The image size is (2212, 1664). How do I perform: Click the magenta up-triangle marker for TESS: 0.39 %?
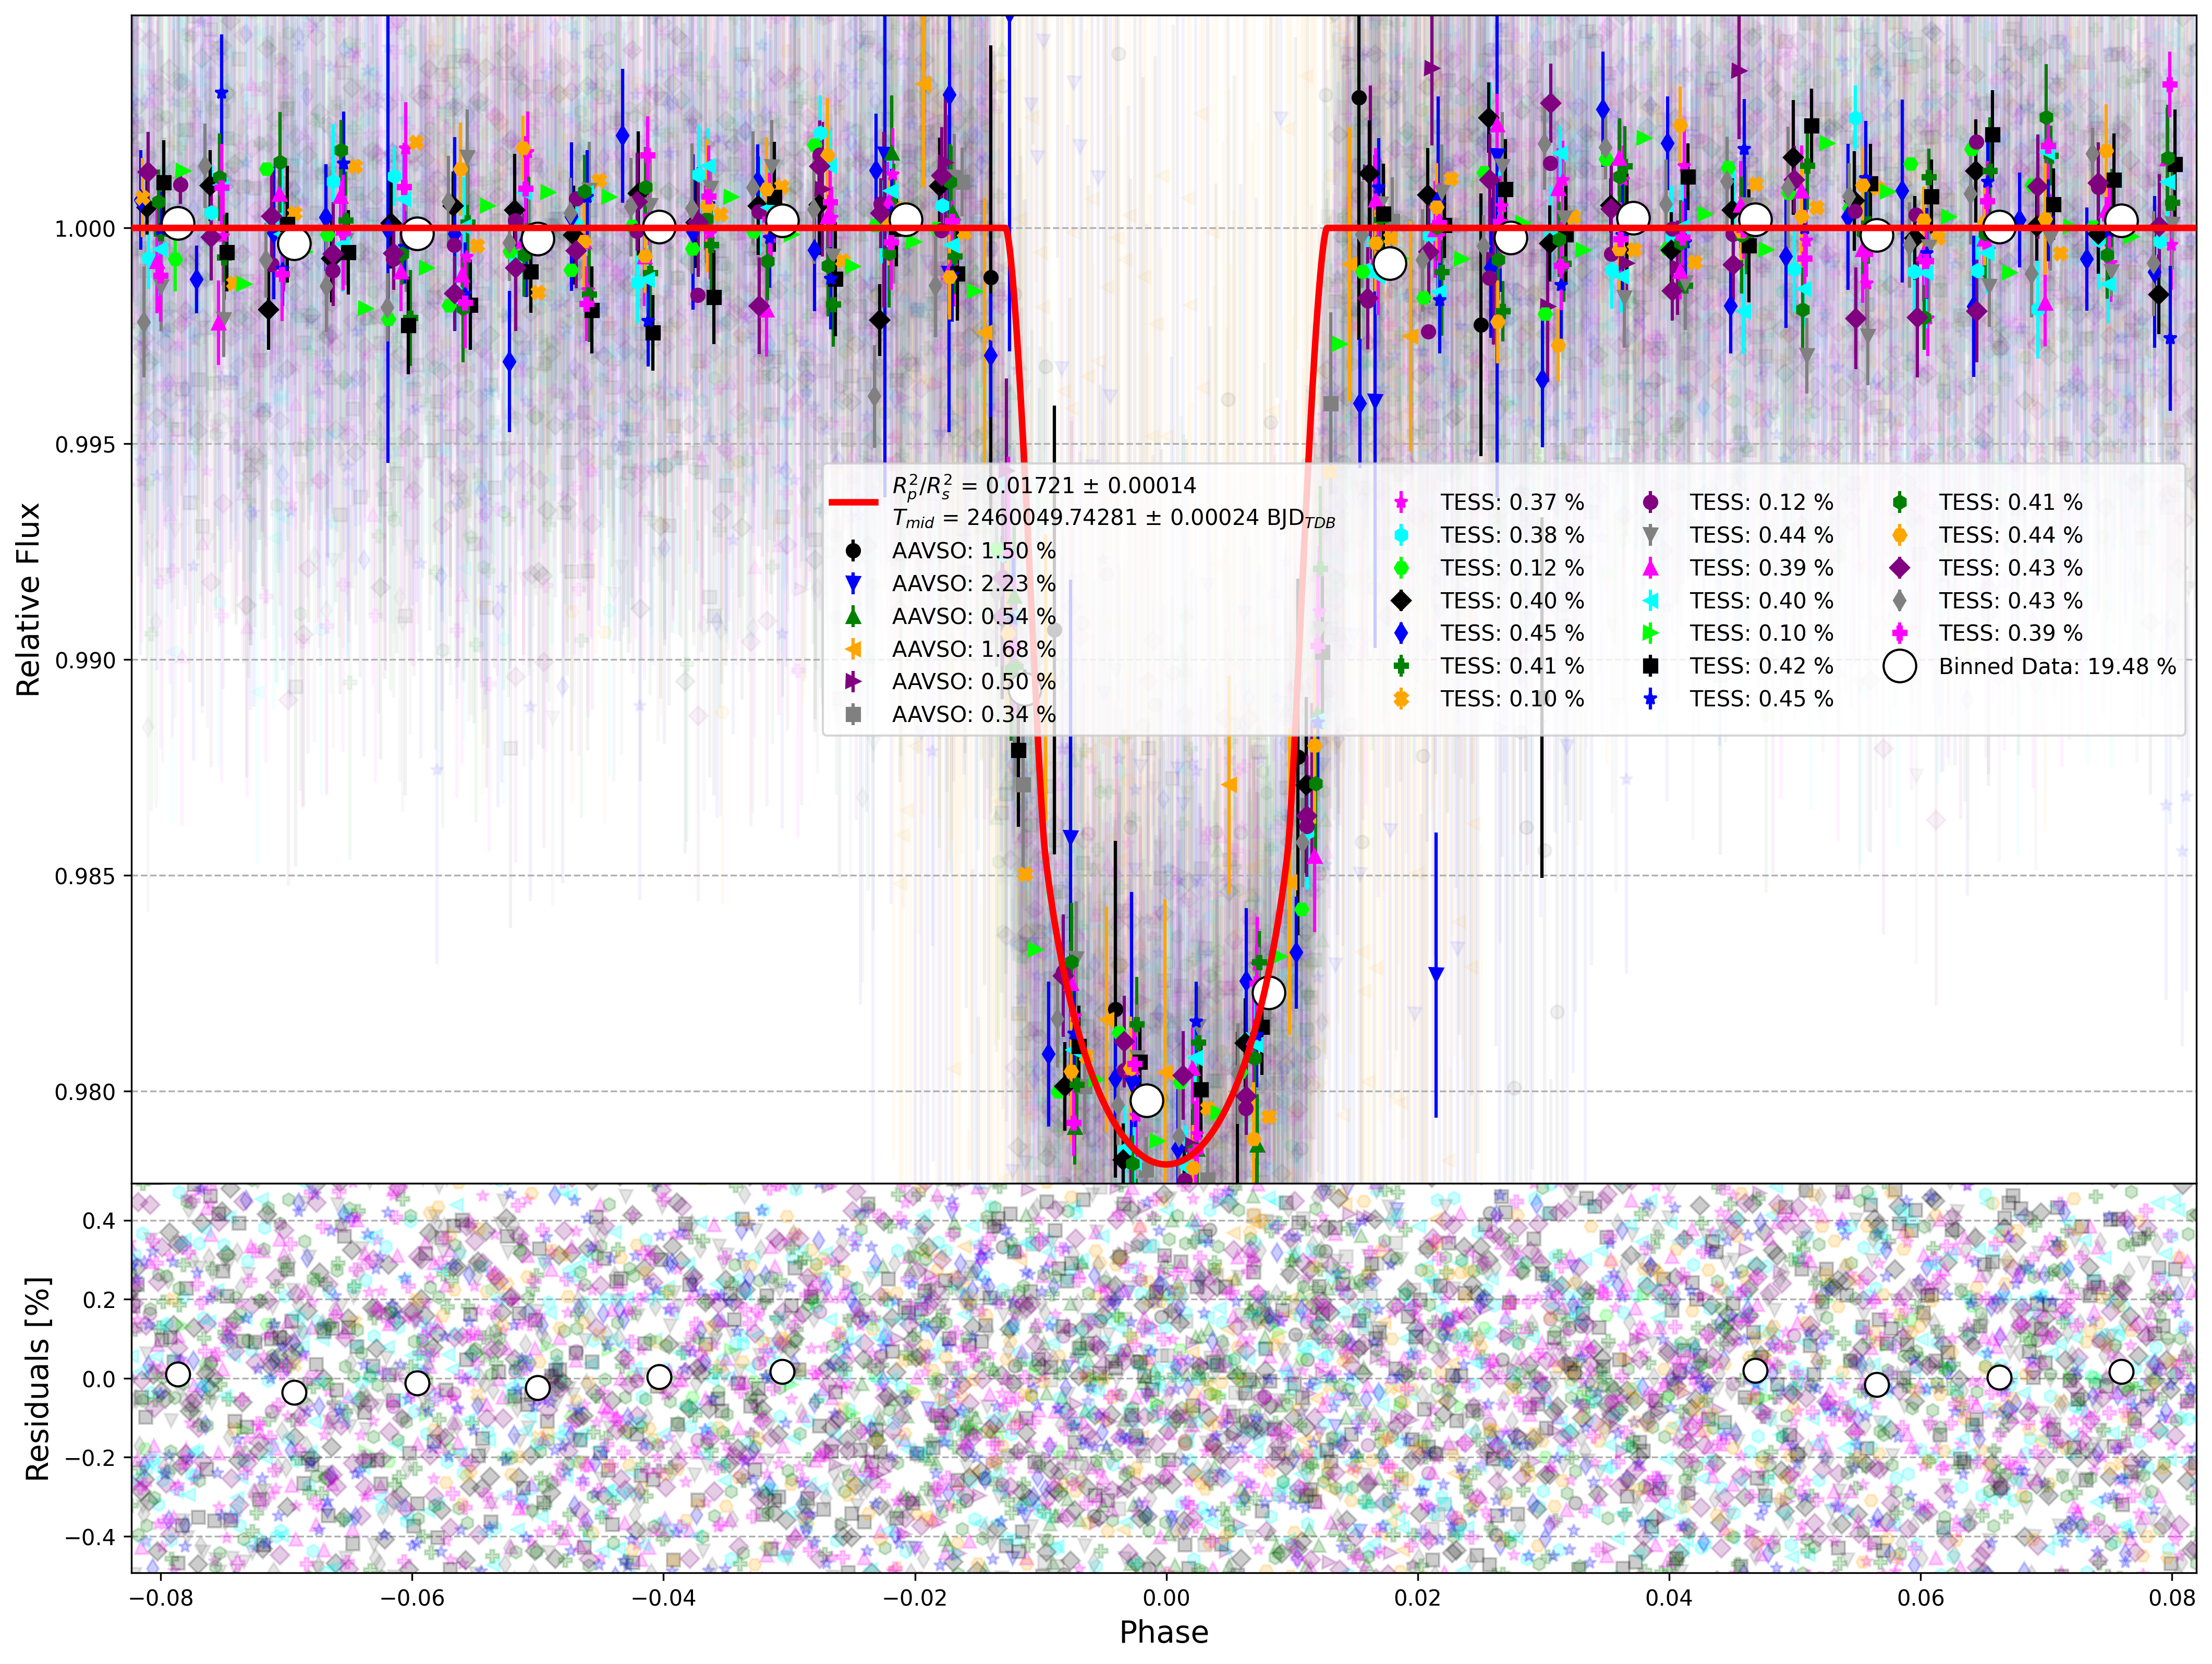(1650, 568)
